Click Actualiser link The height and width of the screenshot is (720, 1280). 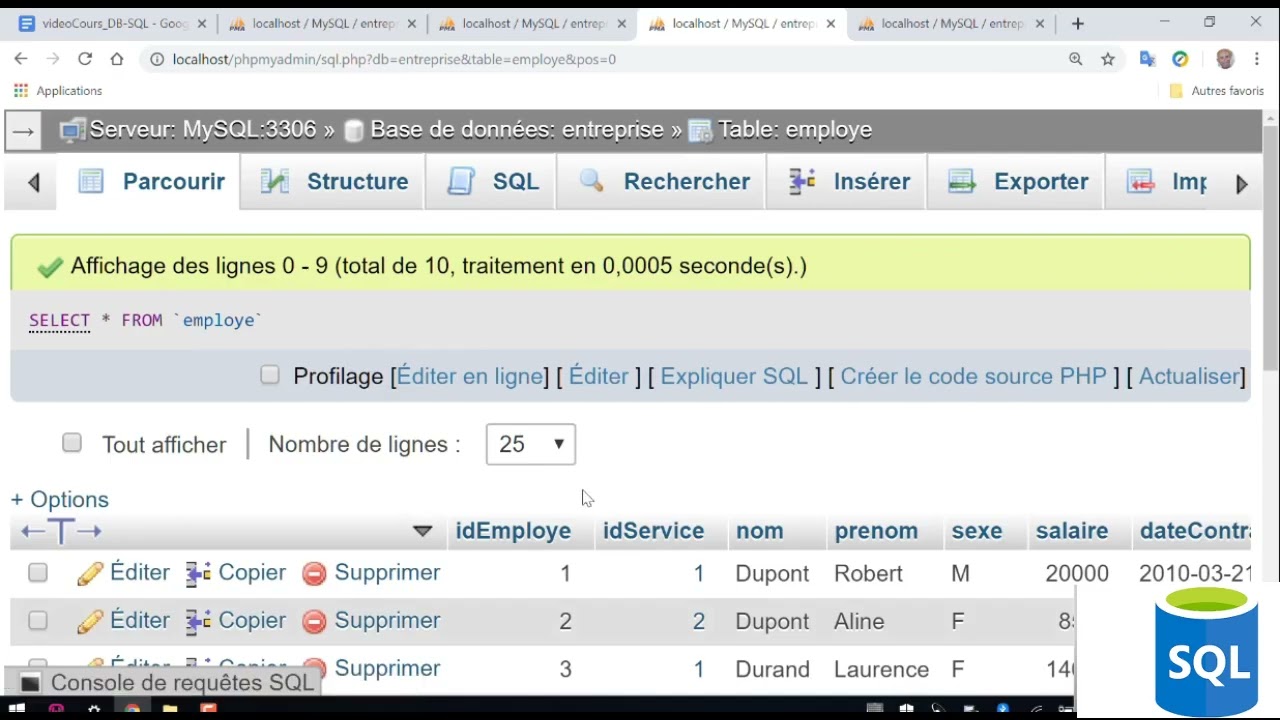[x=1189, y=376]
